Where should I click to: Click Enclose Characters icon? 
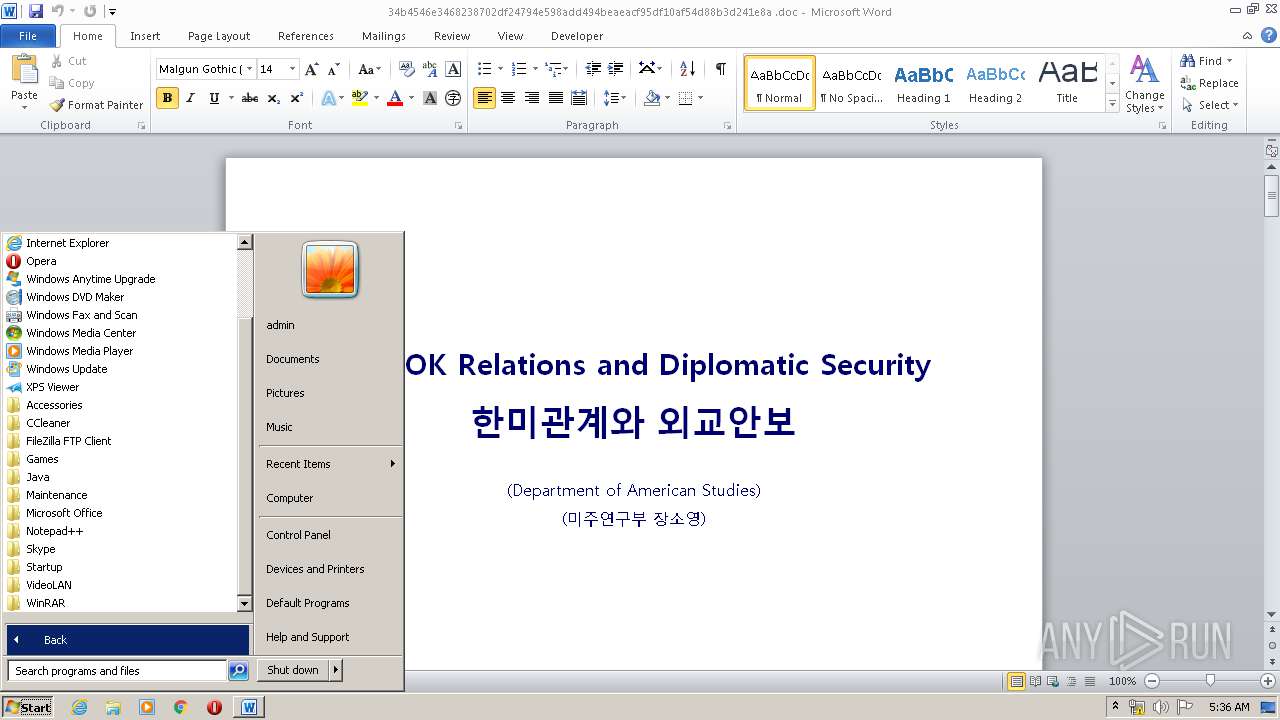453,98
